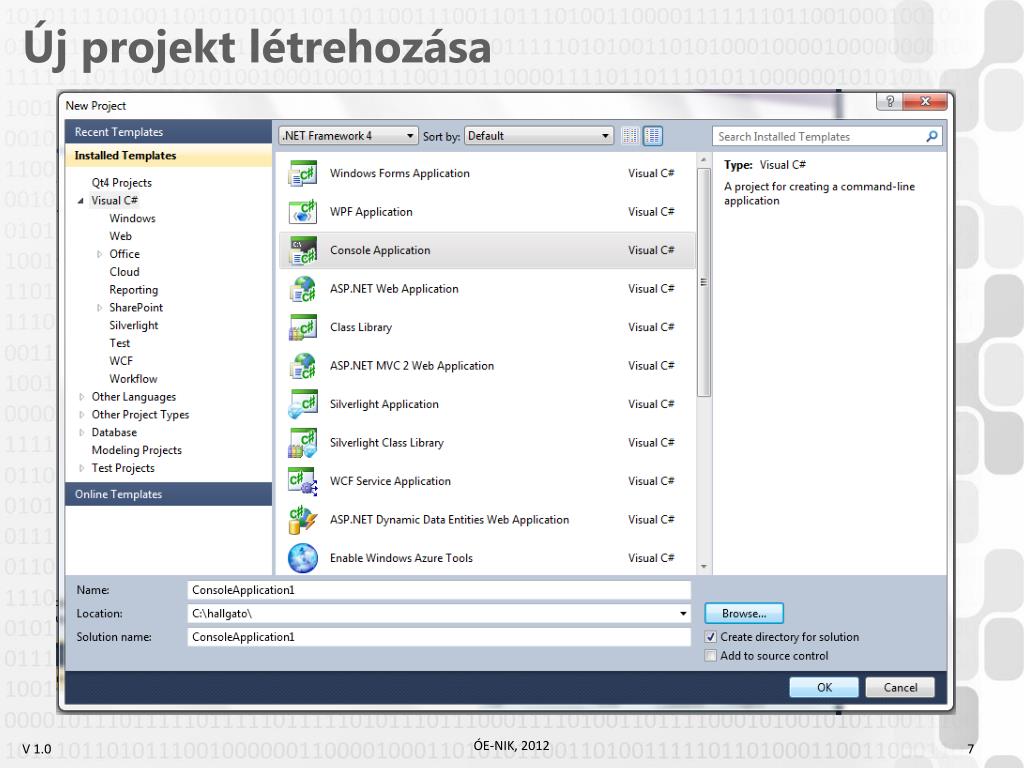1024x768 pixels.
Task: Select the "Class Library" template name
Action: click(x=361, y=328)
